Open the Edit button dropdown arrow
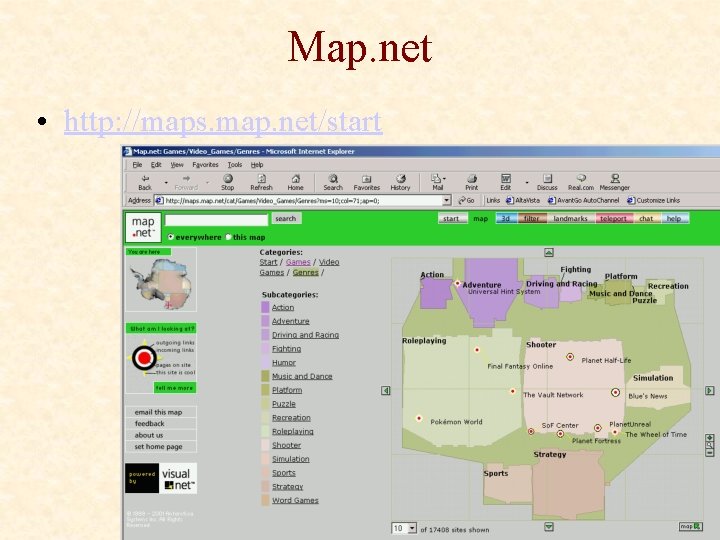 pyautogui.click(x=527, y=183)
